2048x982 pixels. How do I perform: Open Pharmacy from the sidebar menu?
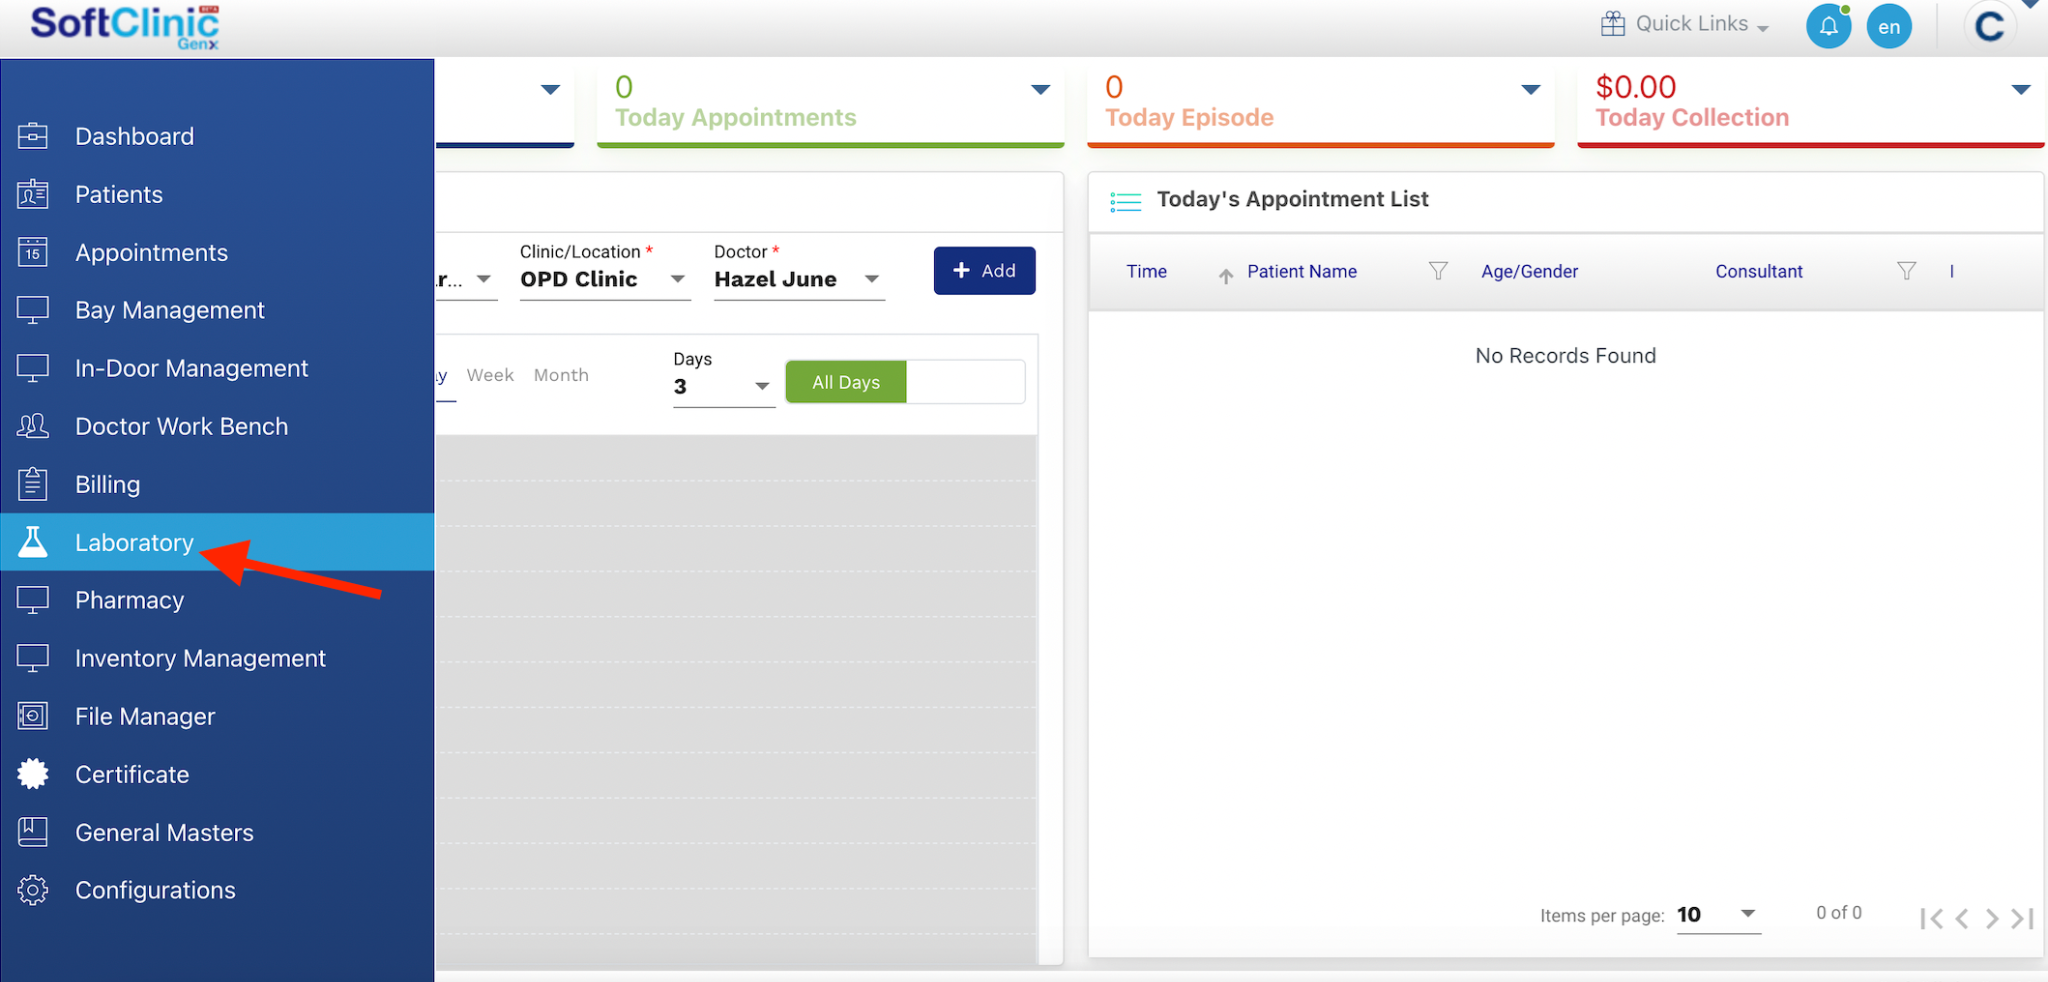click(130, 600)
